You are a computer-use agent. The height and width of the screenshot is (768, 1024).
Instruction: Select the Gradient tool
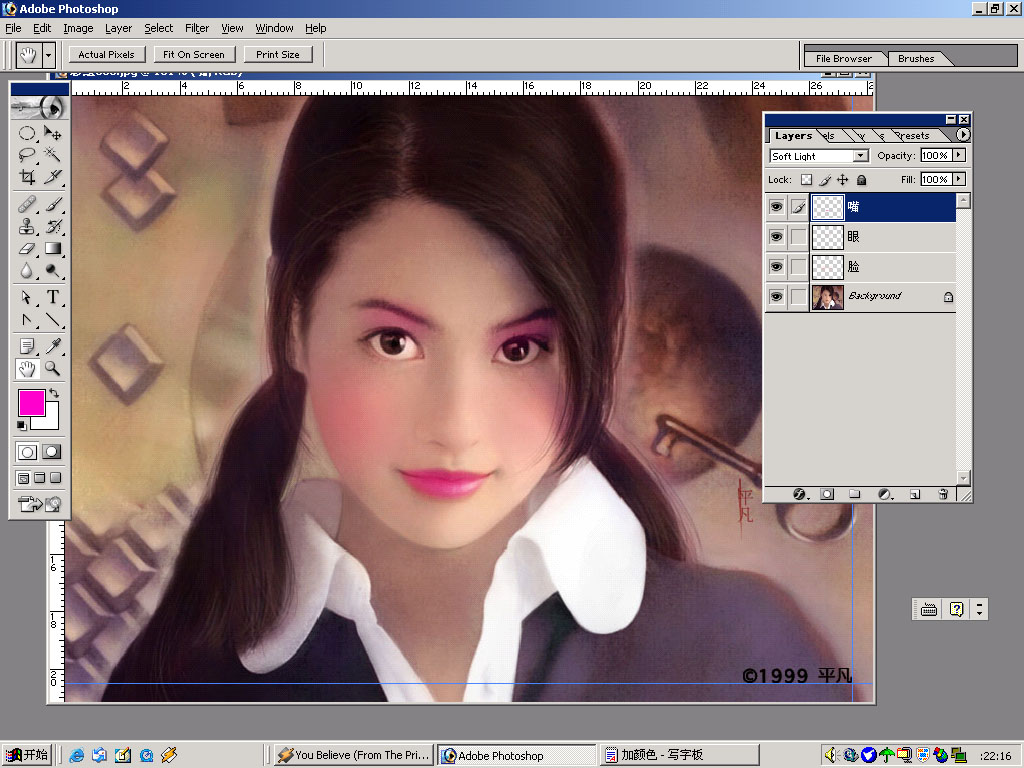point(53,248)
